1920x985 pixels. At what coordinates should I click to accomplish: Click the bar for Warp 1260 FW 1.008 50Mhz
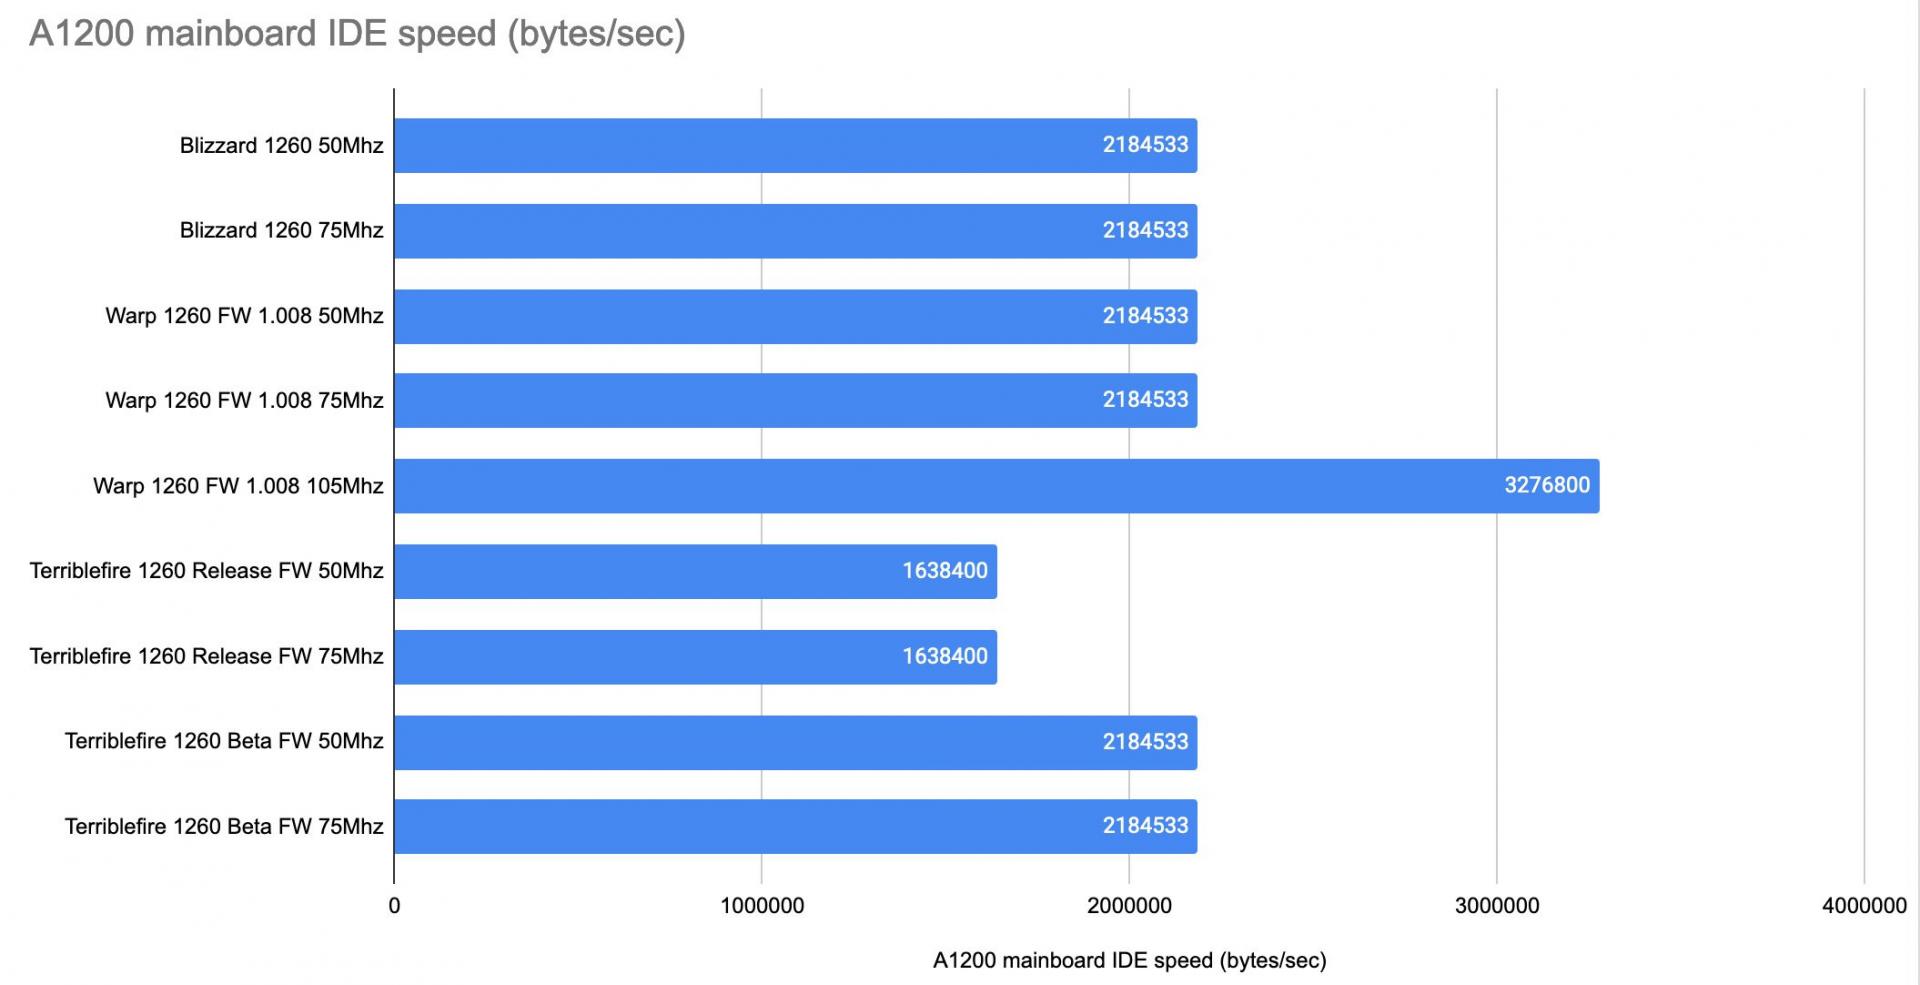point(796,316)
